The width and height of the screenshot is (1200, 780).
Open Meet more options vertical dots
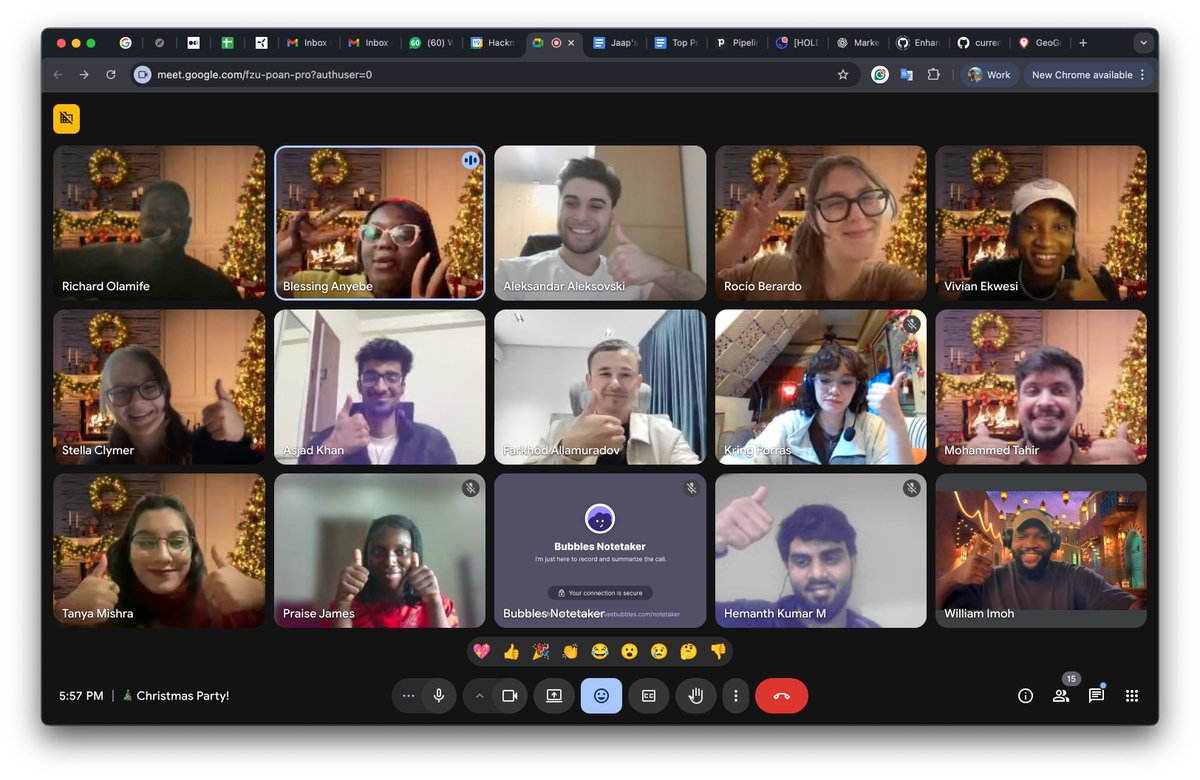point(736,696)
